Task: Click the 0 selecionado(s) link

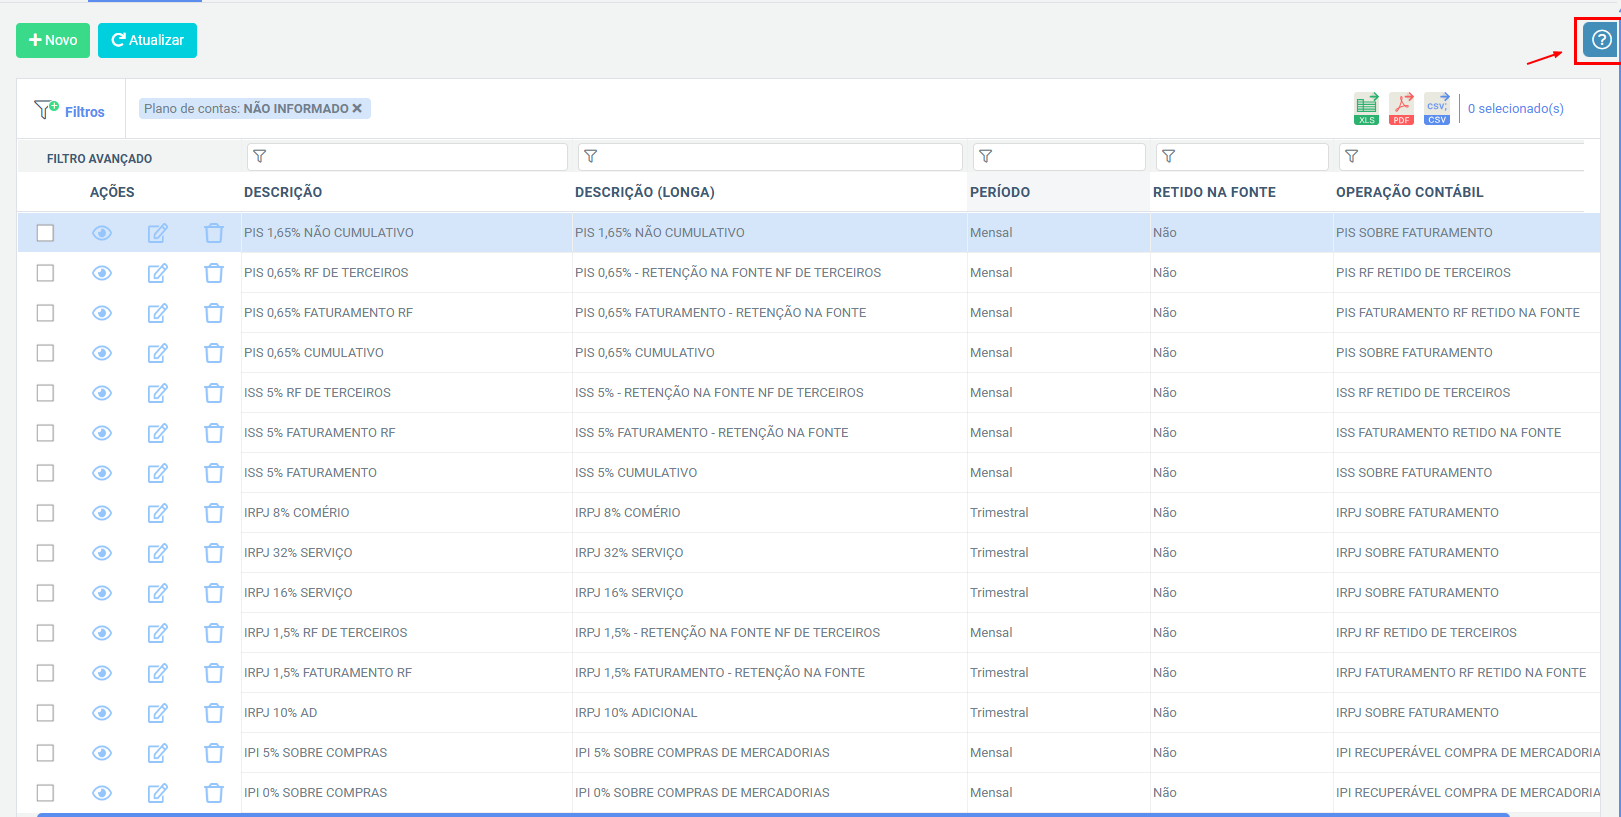Action: [x=1516, y=109]
